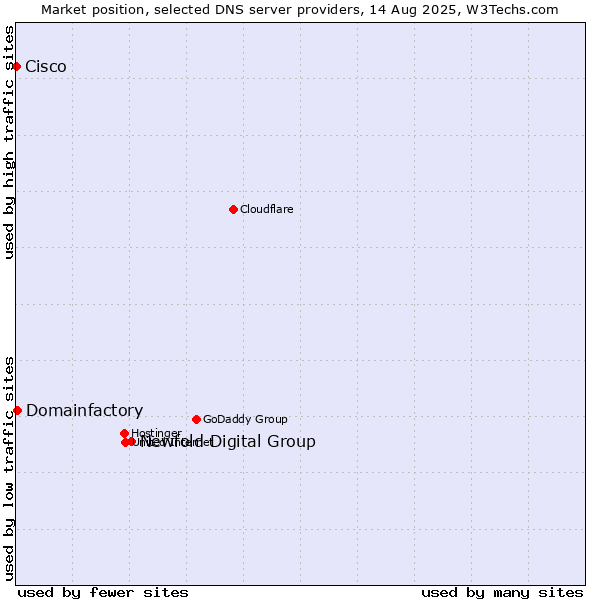600x600 pixels.
Task: Select the Newfold Digital Group label
Action: pos(228,442)
